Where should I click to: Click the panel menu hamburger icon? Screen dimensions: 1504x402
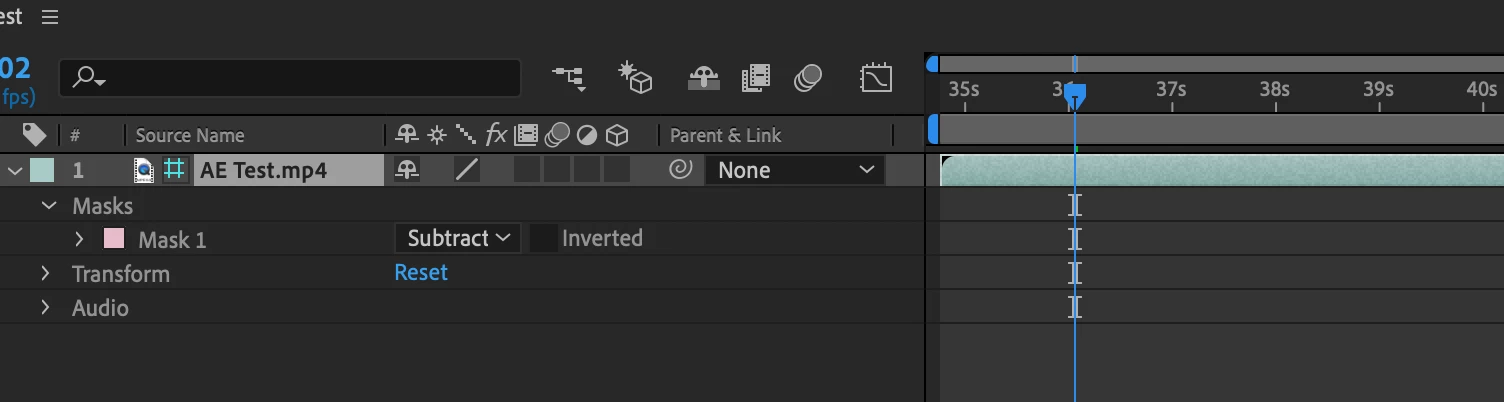tap(50, 17)
